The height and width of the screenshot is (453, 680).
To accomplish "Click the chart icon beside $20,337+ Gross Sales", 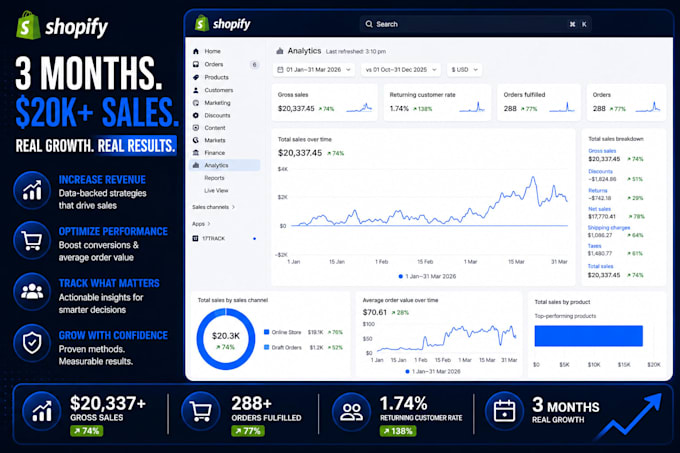I will (42, 411).
